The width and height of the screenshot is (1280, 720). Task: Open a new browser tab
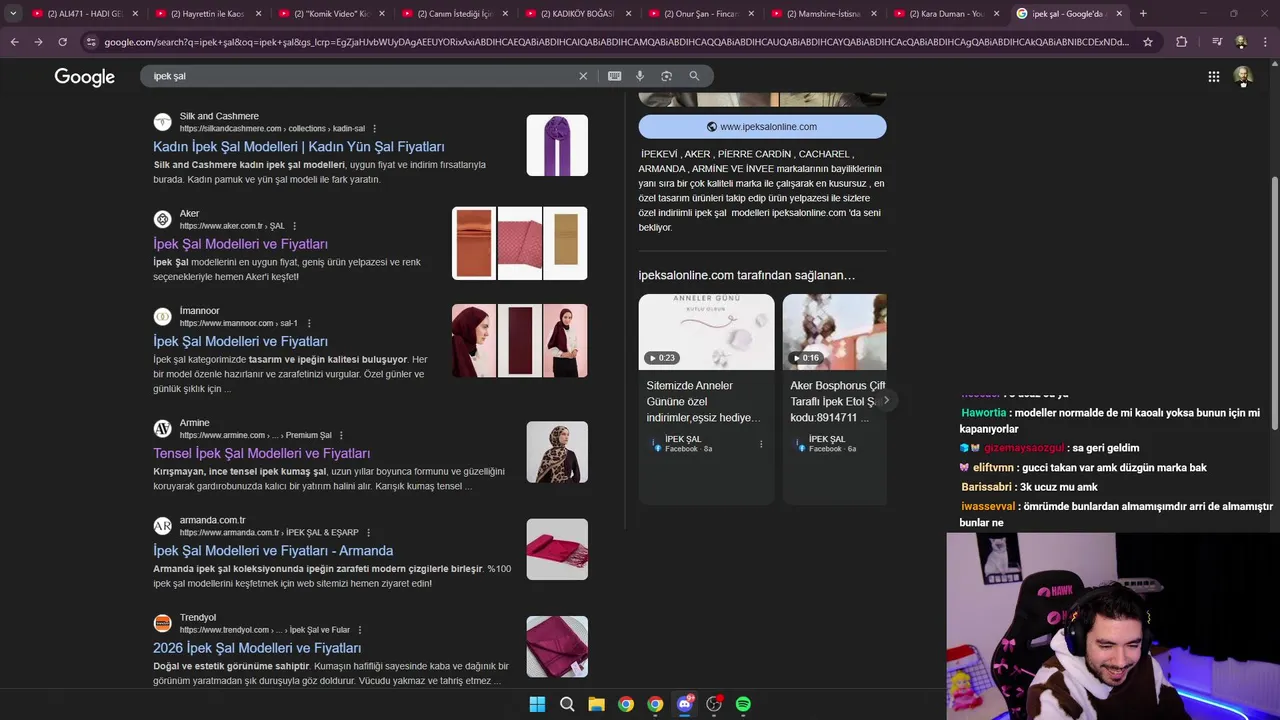coord(1143,14)
